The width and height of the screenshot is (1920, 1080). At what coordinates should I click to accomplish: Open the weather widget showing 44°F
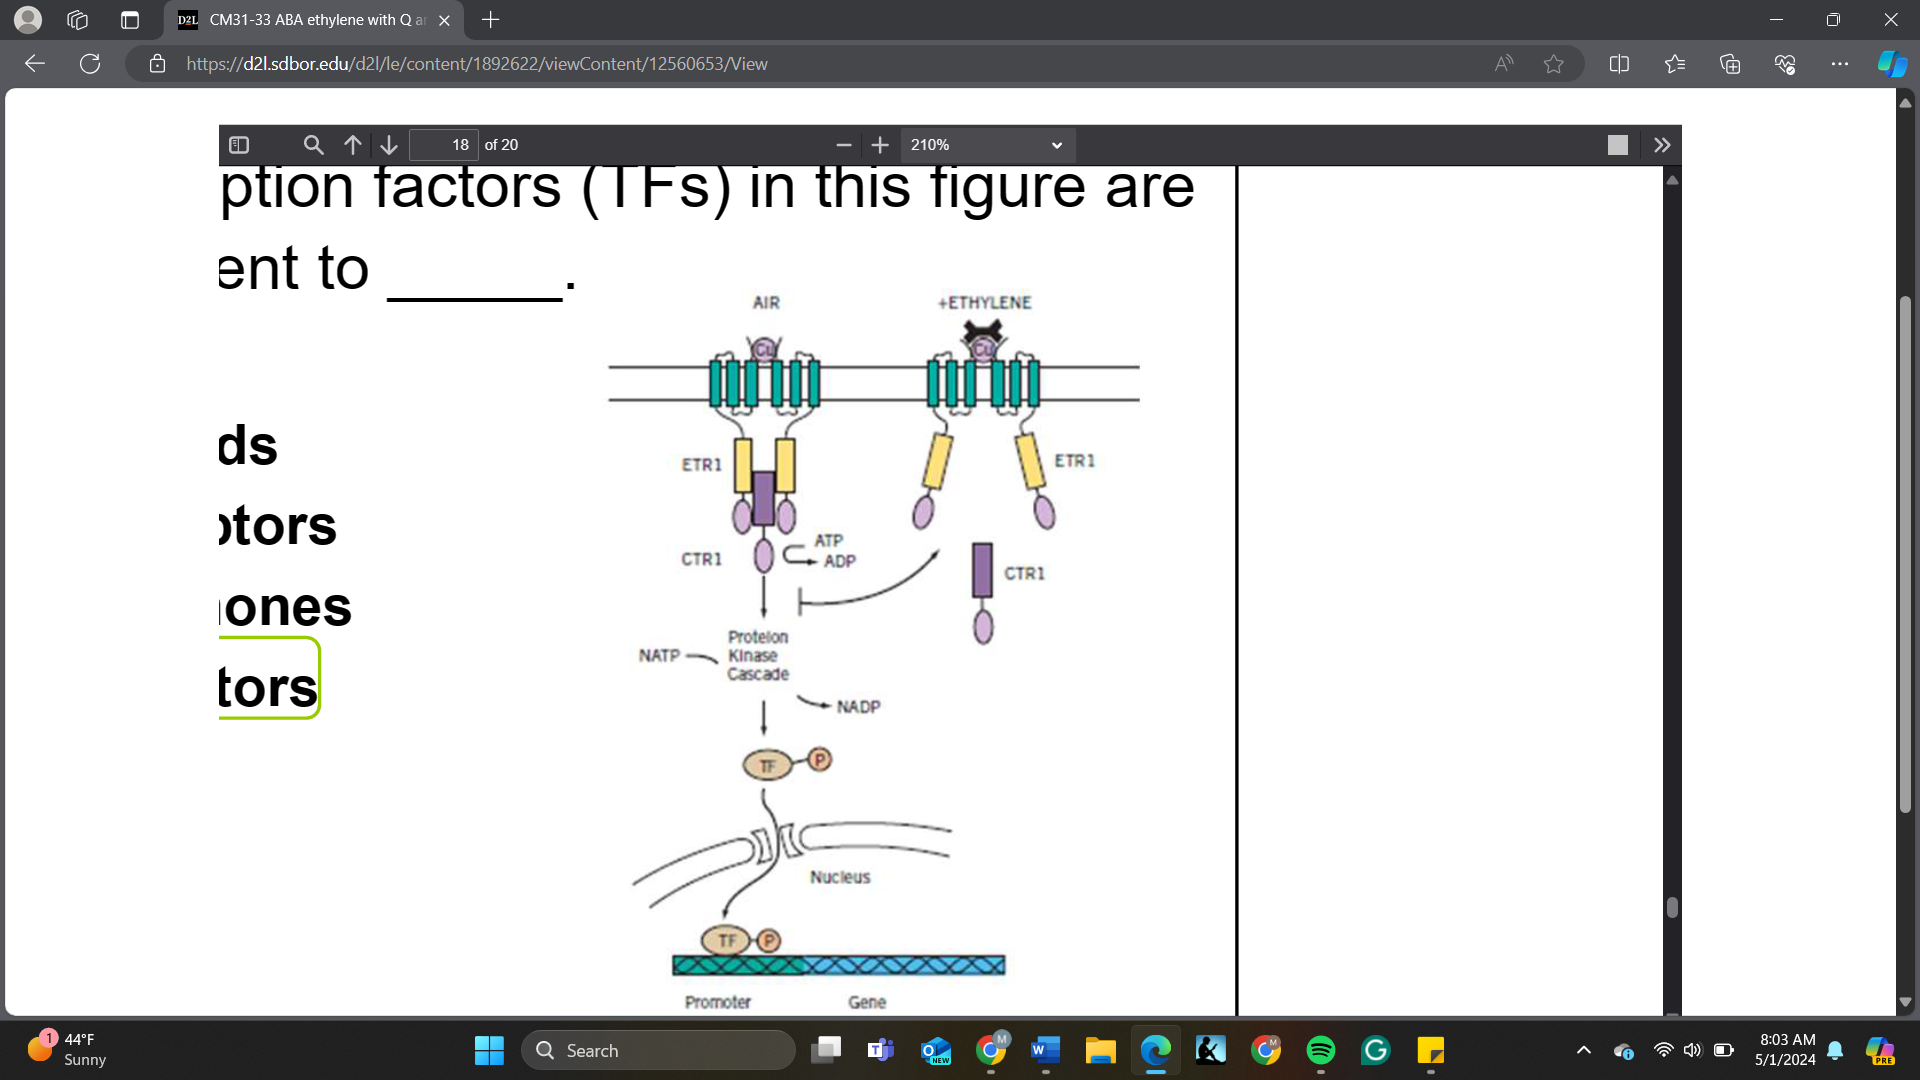click(68, 1050)
